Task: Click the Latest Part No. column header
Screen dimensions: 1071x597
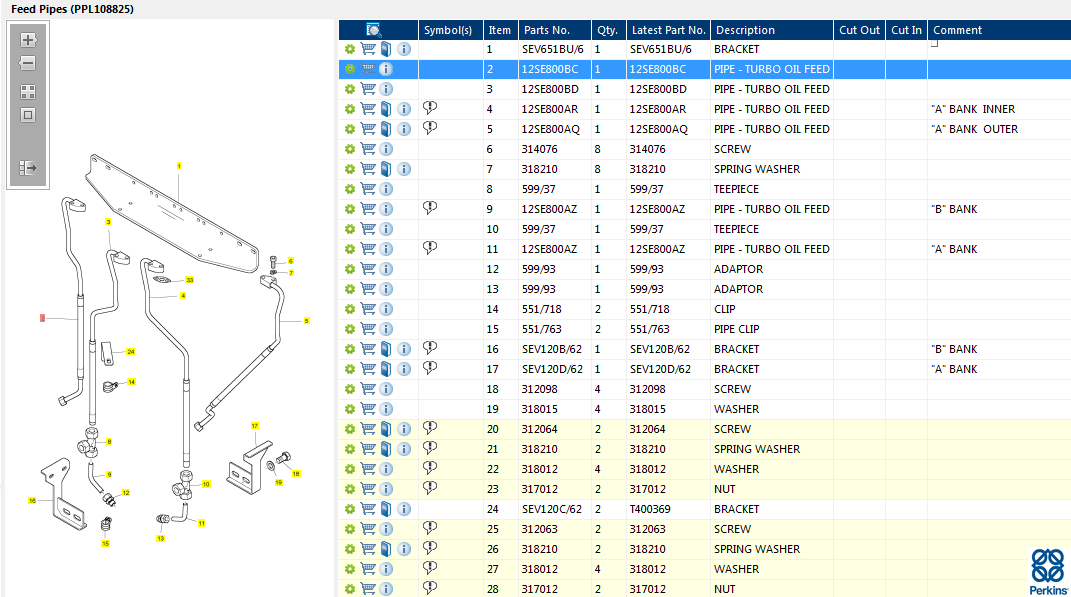Action: coord(669,30)
